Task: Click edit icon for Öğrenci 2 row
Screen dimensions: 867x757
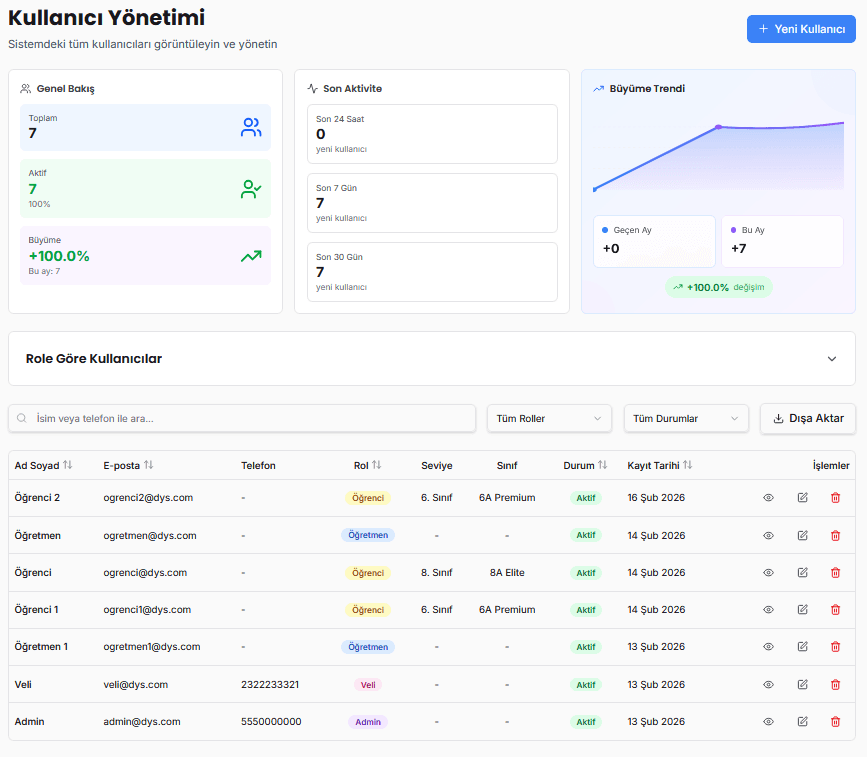Action: (802, 498)
